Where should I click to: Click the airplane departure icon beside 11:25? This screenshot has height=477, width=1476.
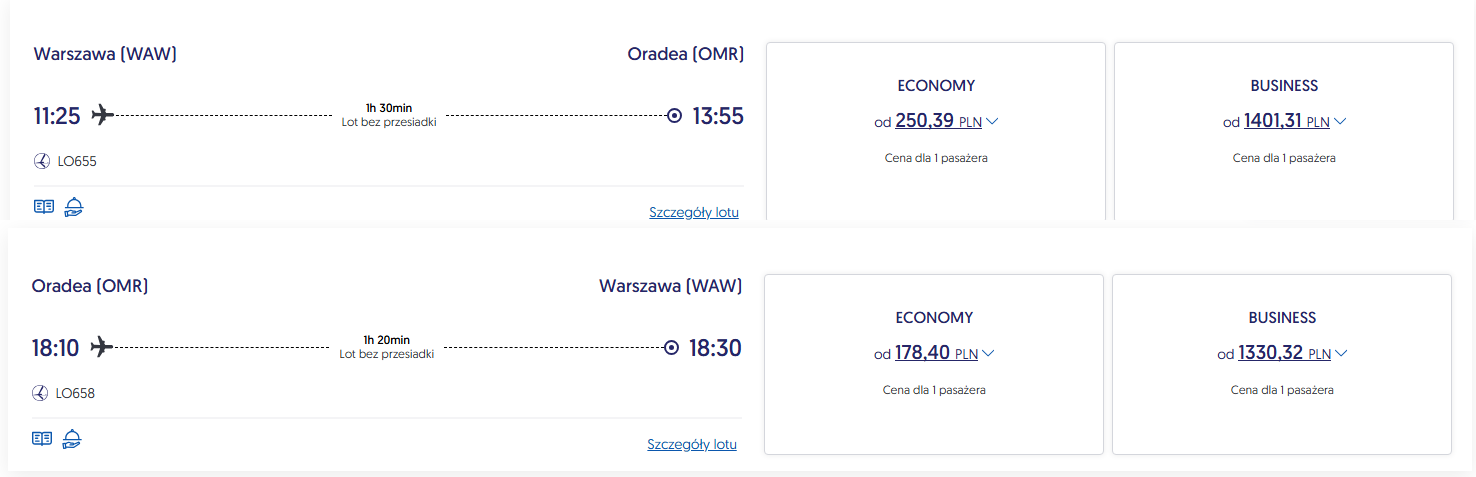102,115
